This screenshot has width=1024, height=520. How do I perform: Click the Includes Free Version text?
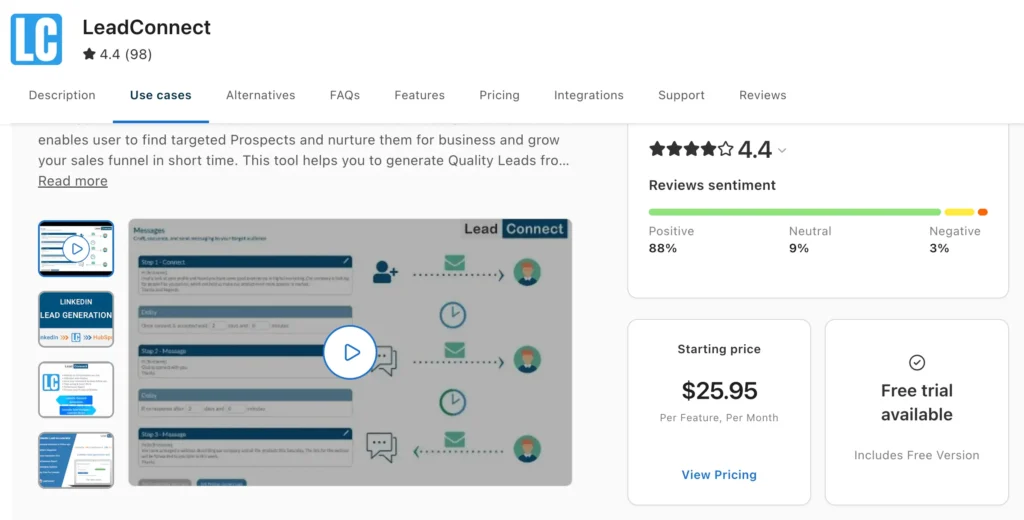tap(917, 455)
